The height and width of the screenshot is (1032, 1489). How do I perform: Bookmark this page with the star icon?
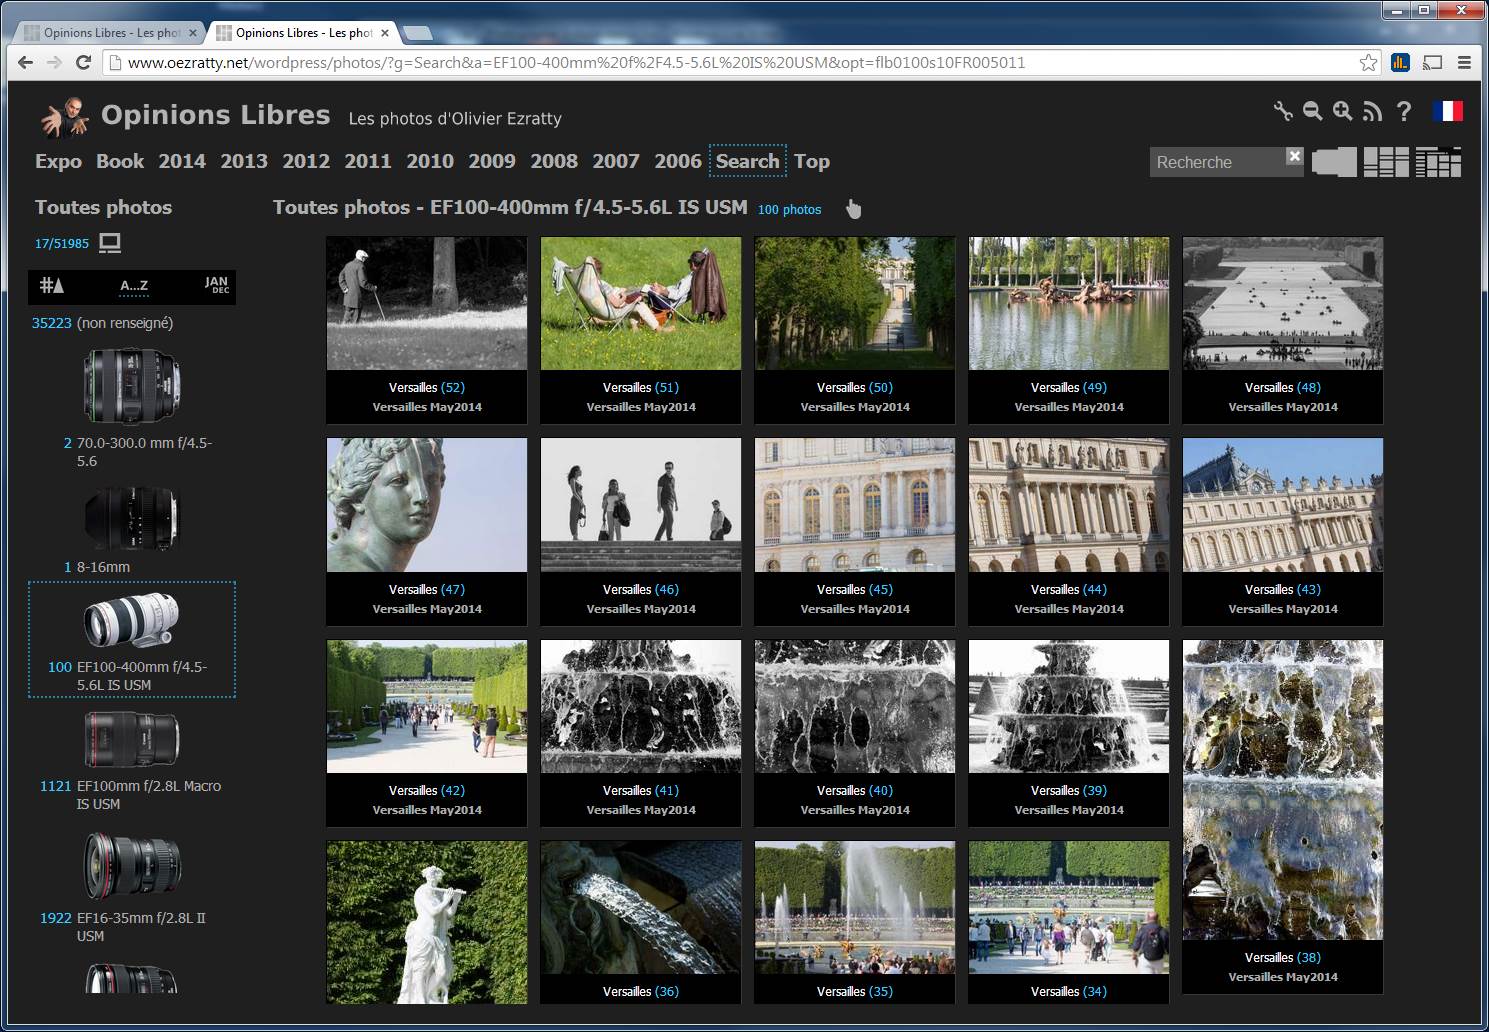coord(1368,62)
